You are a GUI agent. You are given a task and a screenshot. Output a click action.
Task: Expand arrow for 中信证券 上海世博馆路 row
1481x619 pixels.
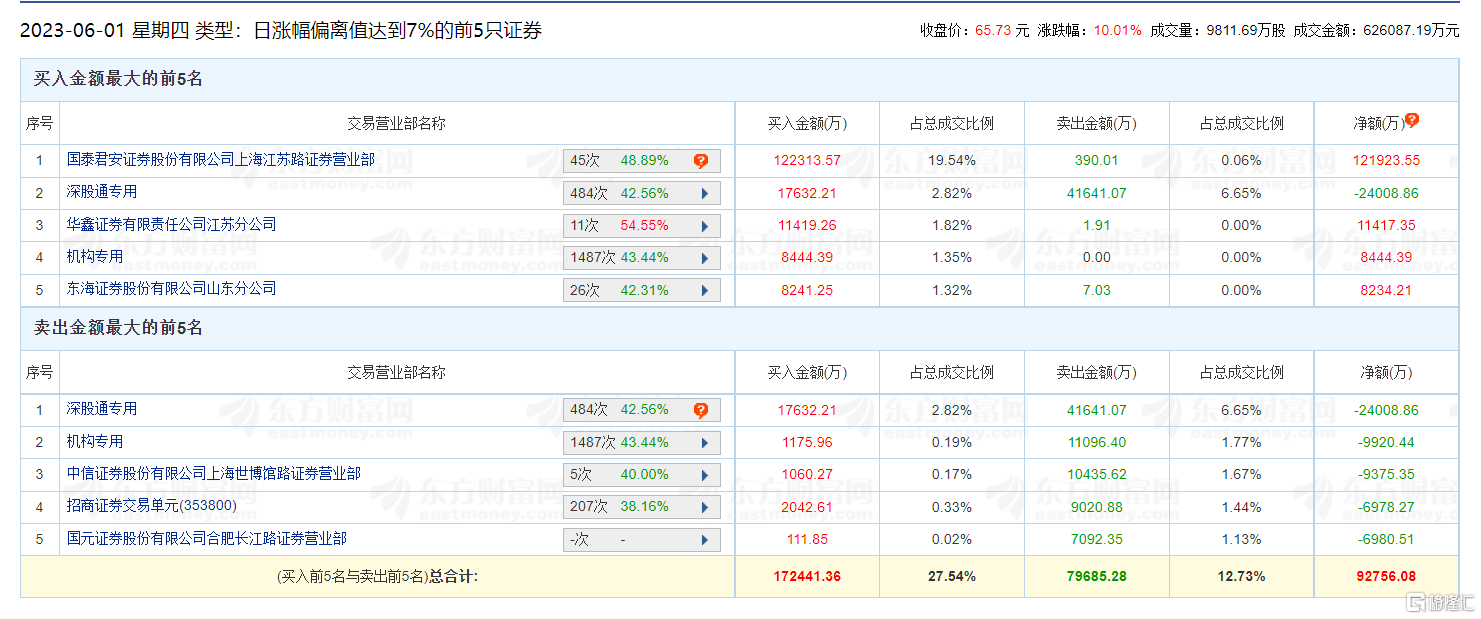click(x=704, y=475)
